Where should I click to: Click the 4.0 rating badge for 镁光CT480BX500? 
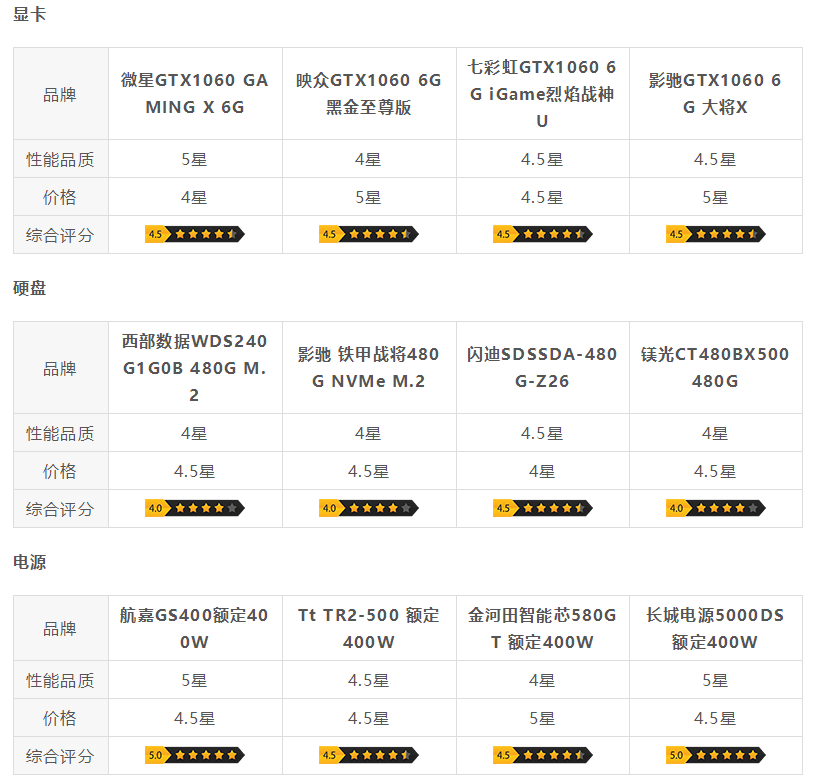coord(716,508)
